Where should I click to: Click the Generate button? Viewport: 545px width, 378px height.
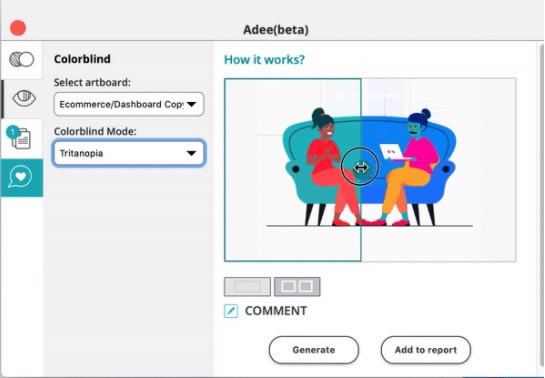pyautogui.click(x=314, y=350)
